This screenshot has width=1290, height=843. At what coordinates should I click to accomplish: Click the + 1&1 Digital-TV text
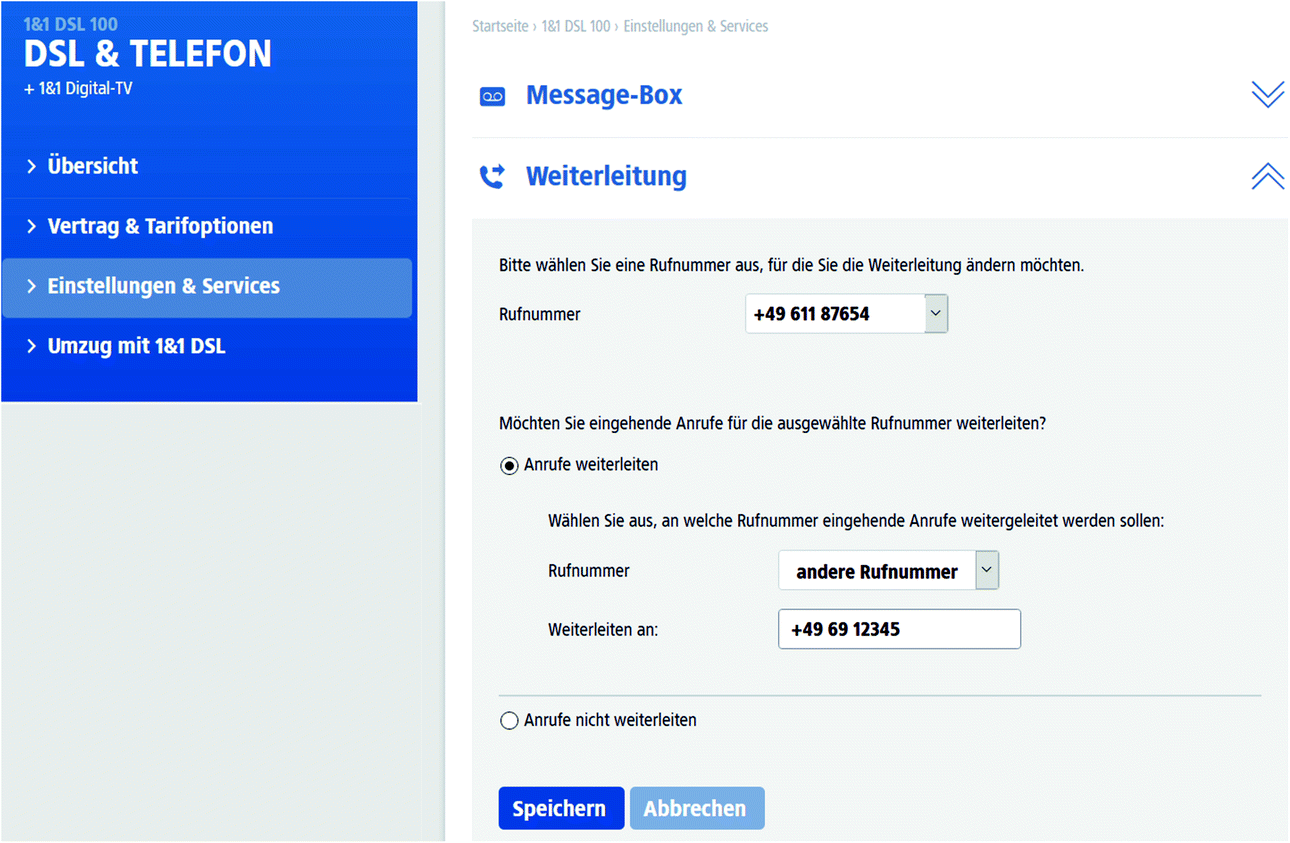tap(78, 89)
